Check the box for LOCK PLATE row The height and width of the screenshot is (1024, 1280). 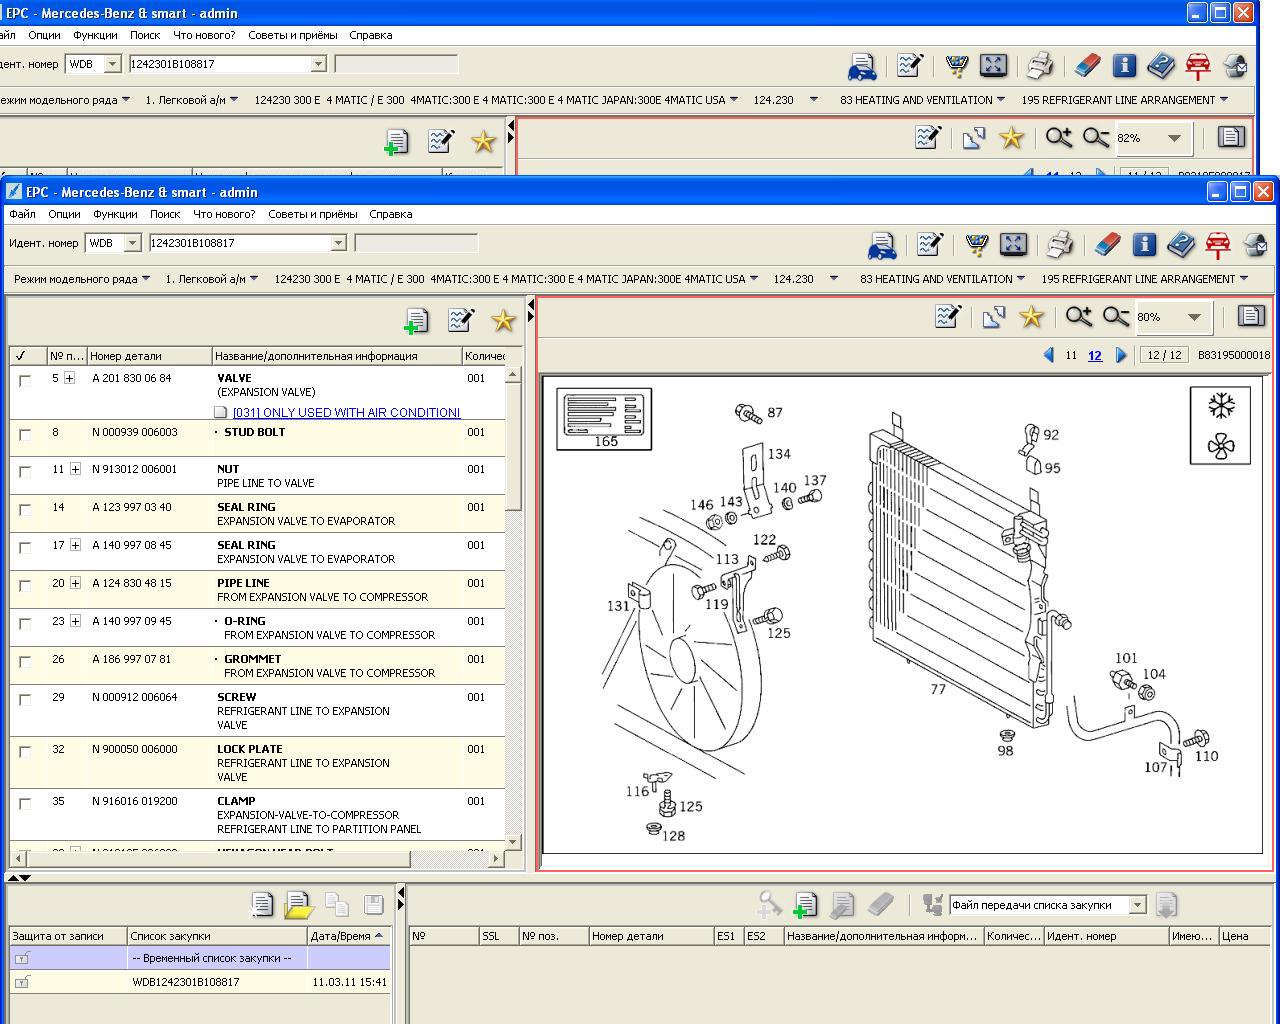point(25,751)
